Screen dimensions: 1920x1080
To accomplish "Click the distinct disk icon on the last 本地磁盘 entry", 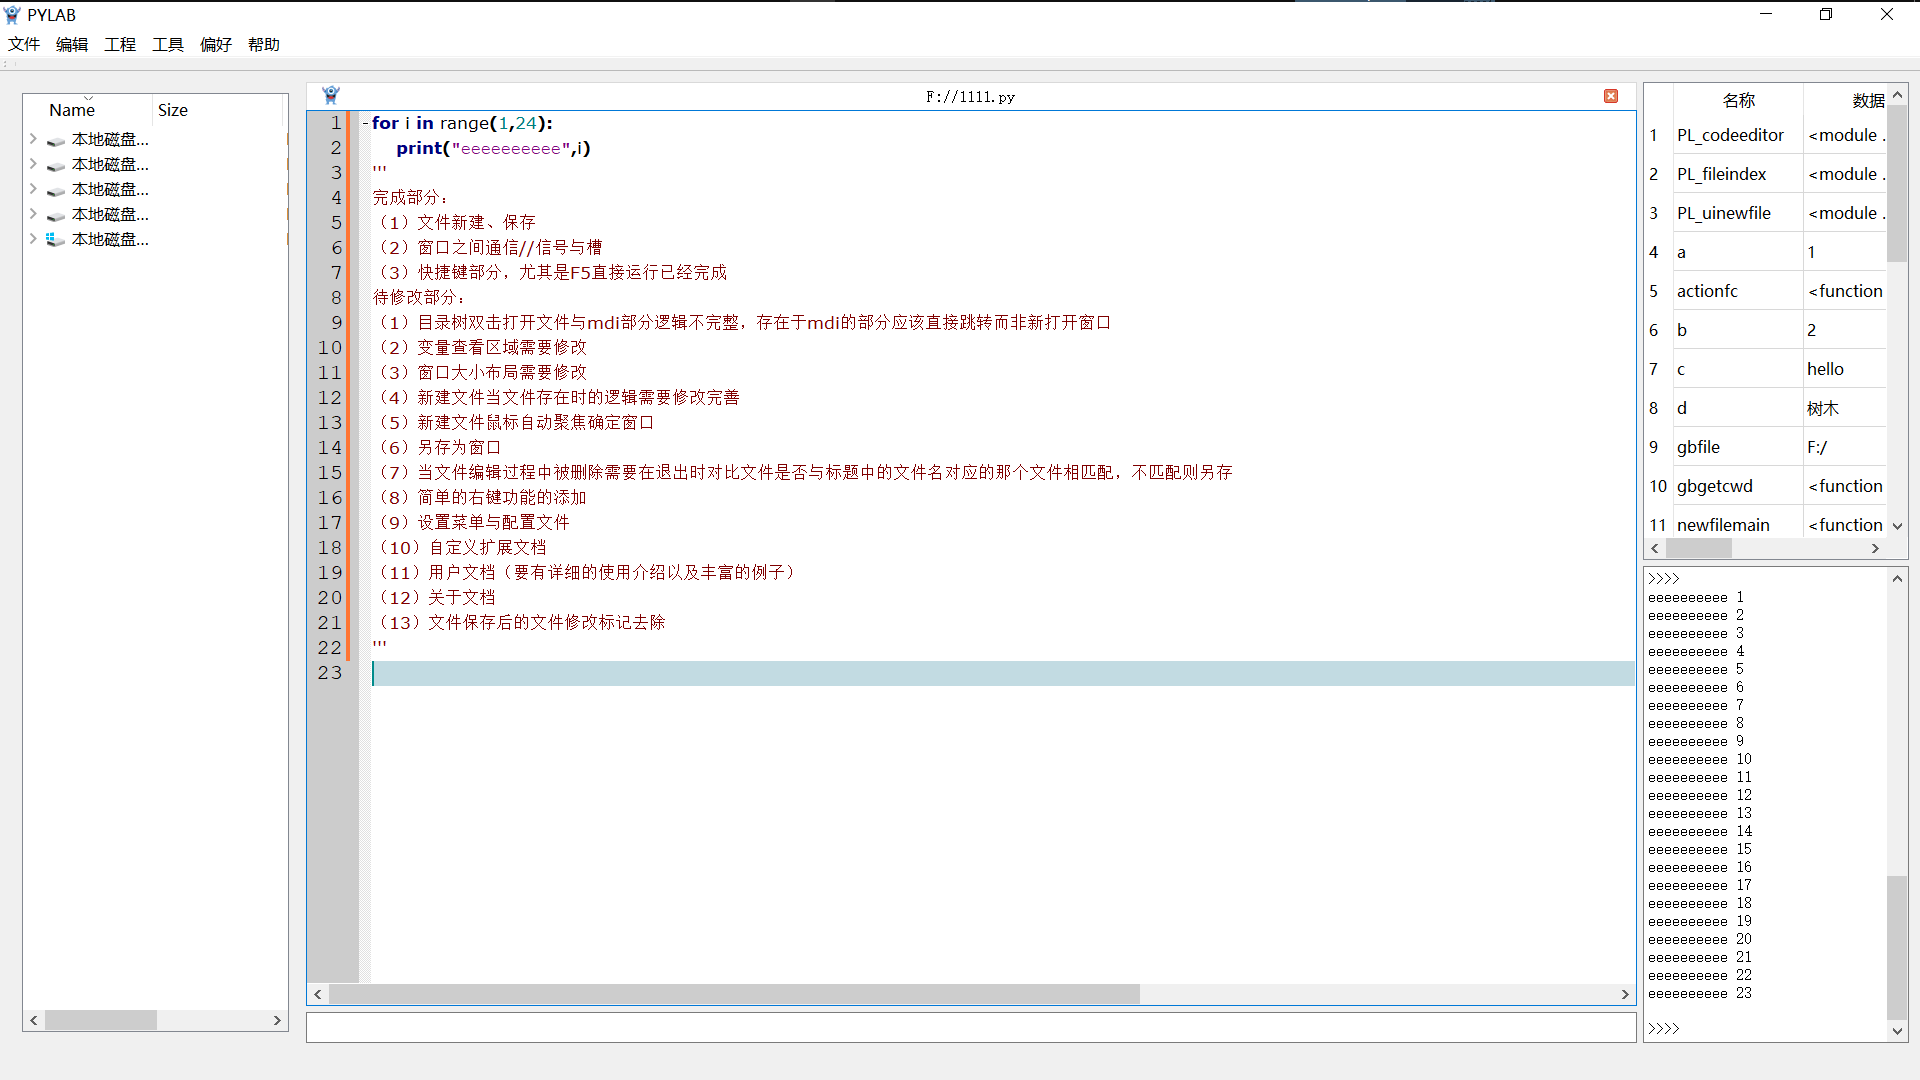I will 56,239.
